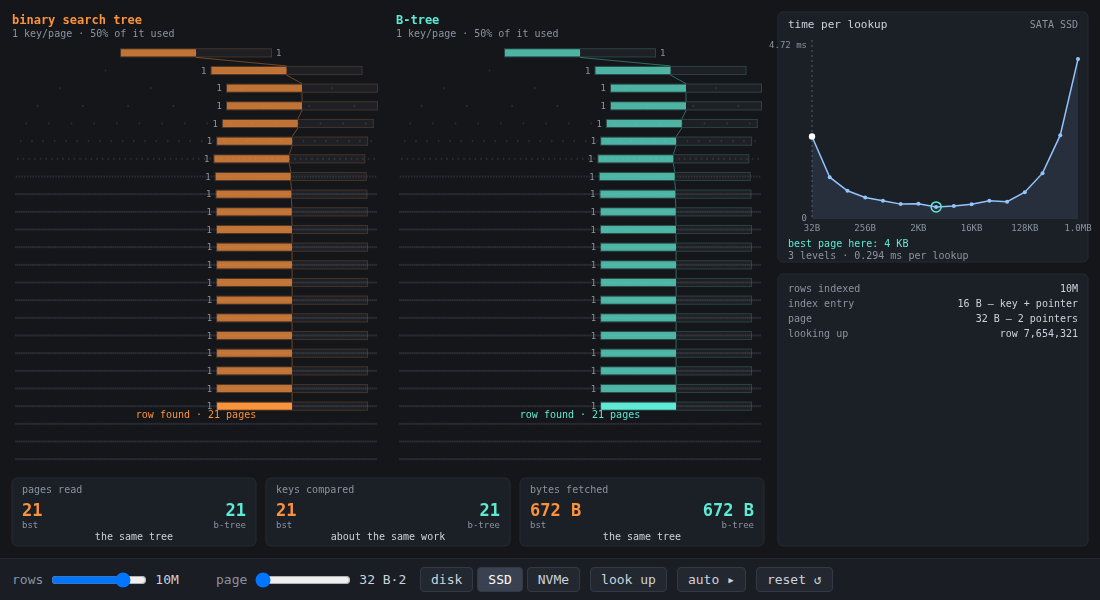The image size is (1100, 600).
Task: Click the highlighted orange found-row bar
Action: (254, 406)
